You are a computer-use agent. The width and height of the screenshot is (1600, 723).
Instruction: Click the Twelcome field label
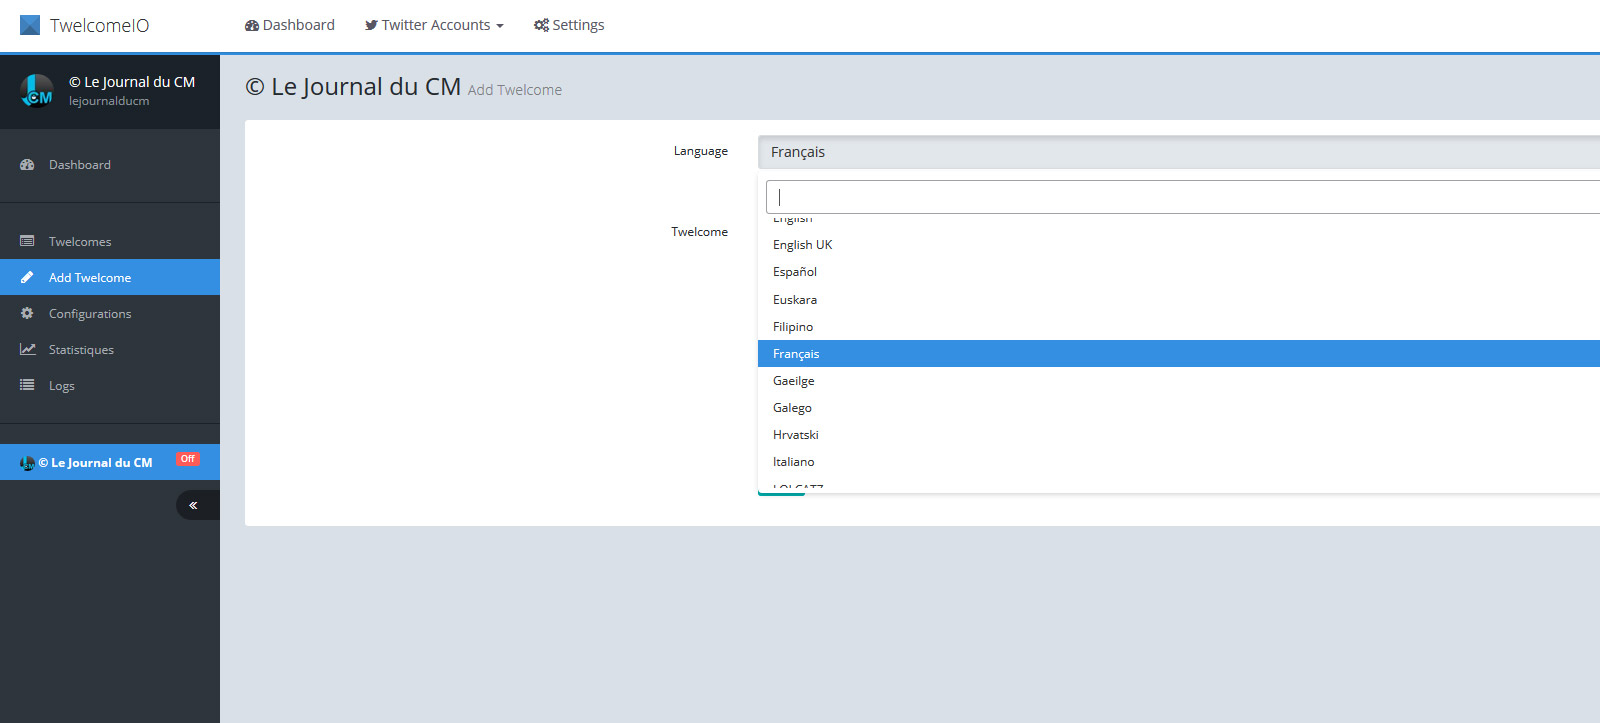coord(699,232)
